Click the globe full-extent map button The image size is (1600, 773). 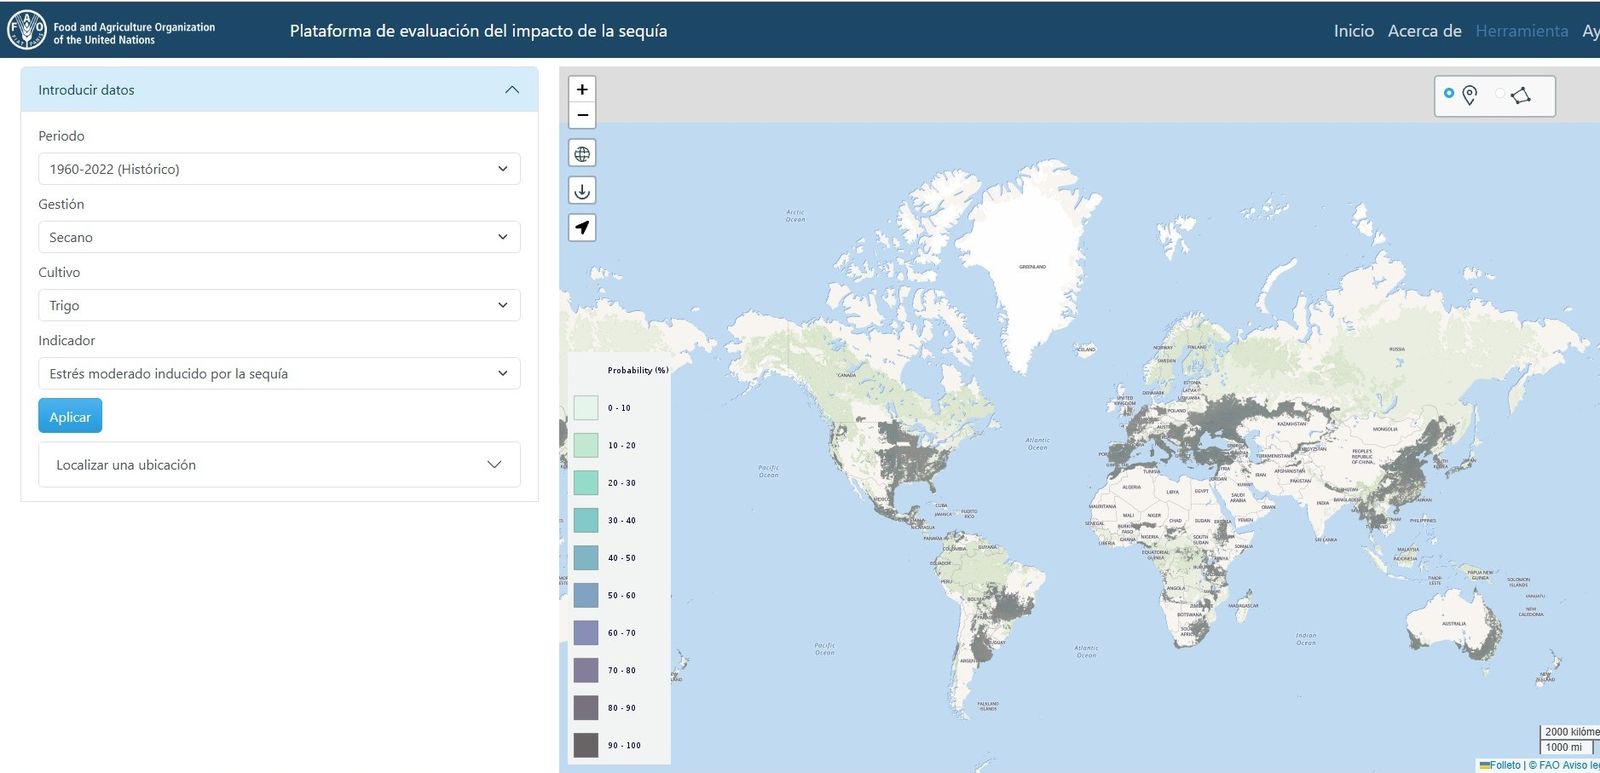click(x=582, y=153)
